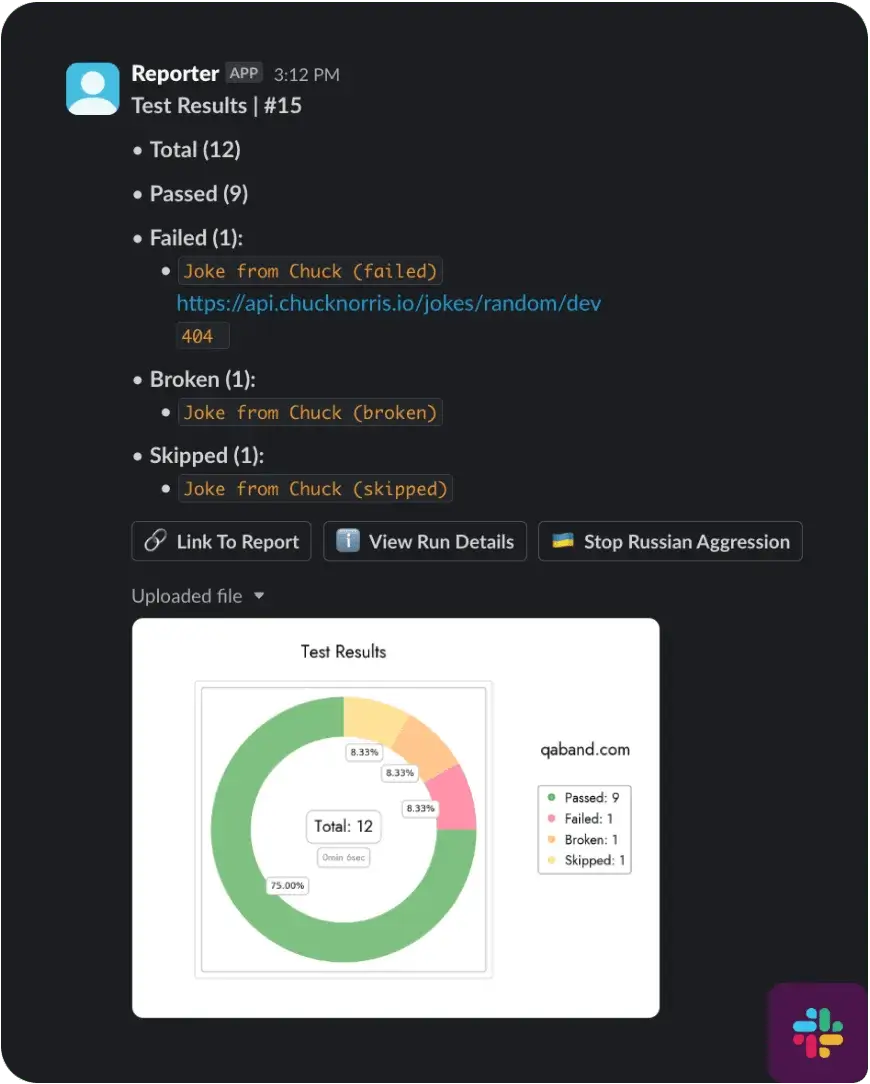Image resolution: width=870 pixels, height=1084 pixels.
Task: Click the Reporter app avatar icon
Action: pyautogui.click(x=92, y=88)
